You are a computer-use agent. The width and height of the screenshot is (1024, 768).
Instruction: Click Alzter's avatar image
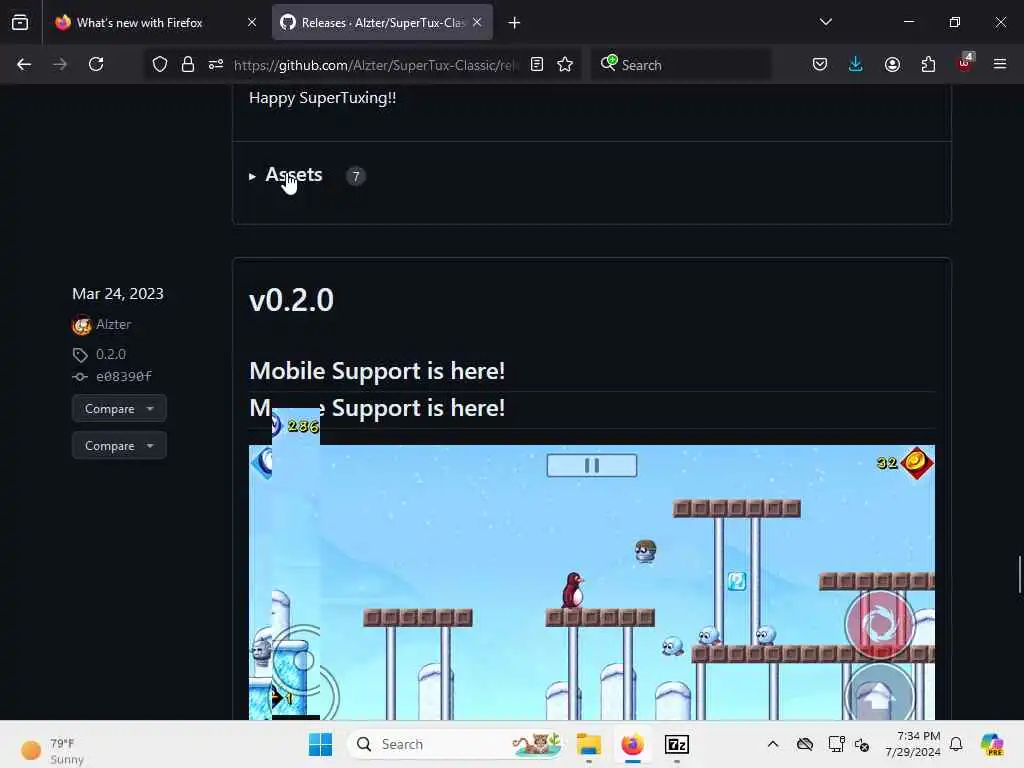pyautogui.click(x=82, y=325)
